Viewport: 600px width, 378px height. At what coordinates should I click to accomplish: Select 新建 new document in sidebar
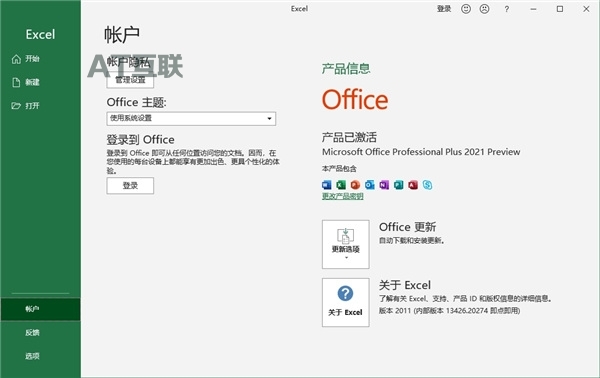32,82
